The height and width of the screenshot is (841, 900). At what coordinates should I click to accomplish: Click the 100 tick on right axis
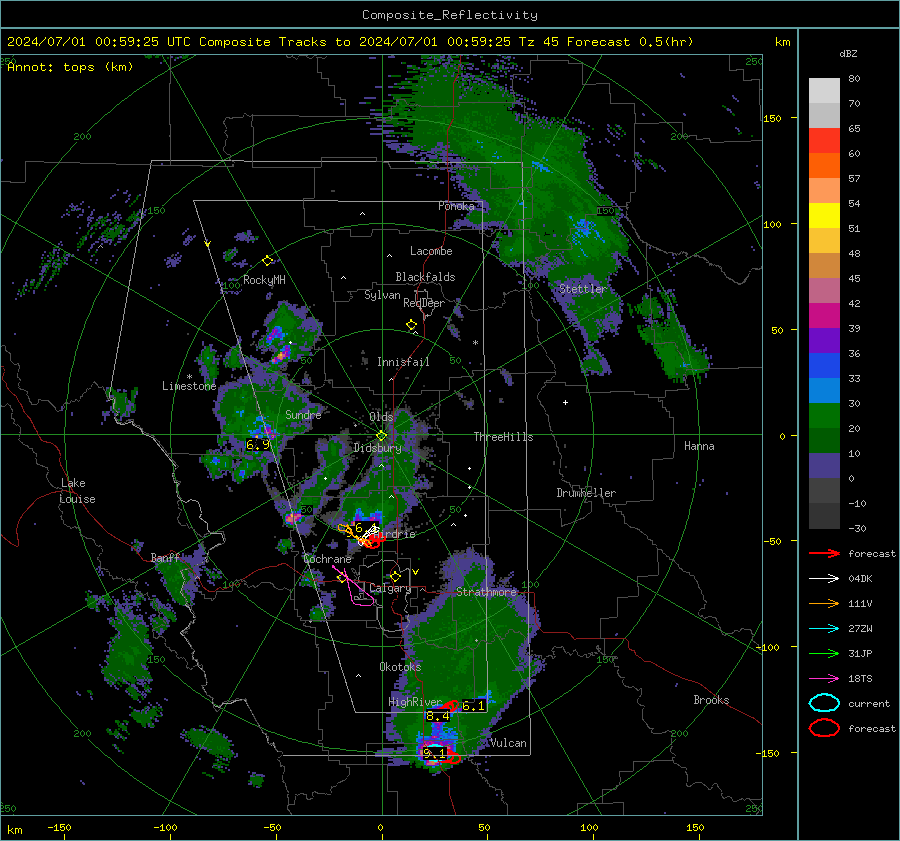[772, 224]
